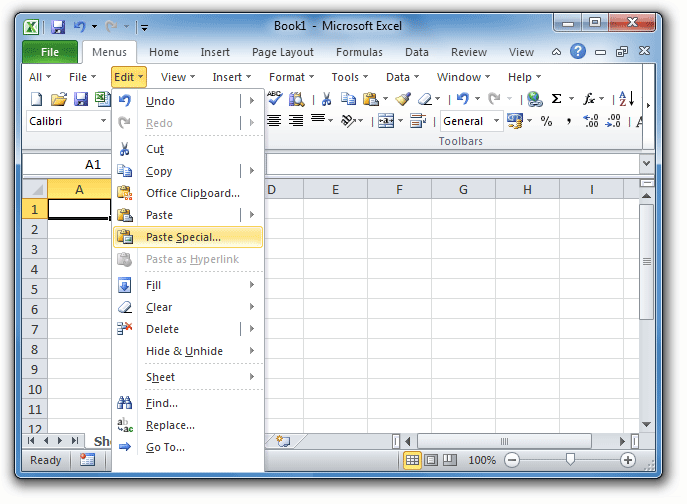This screenshot has width=687, height=504.
Task: Click the scissors Cut icon in the toolbar
Action: 326,99
